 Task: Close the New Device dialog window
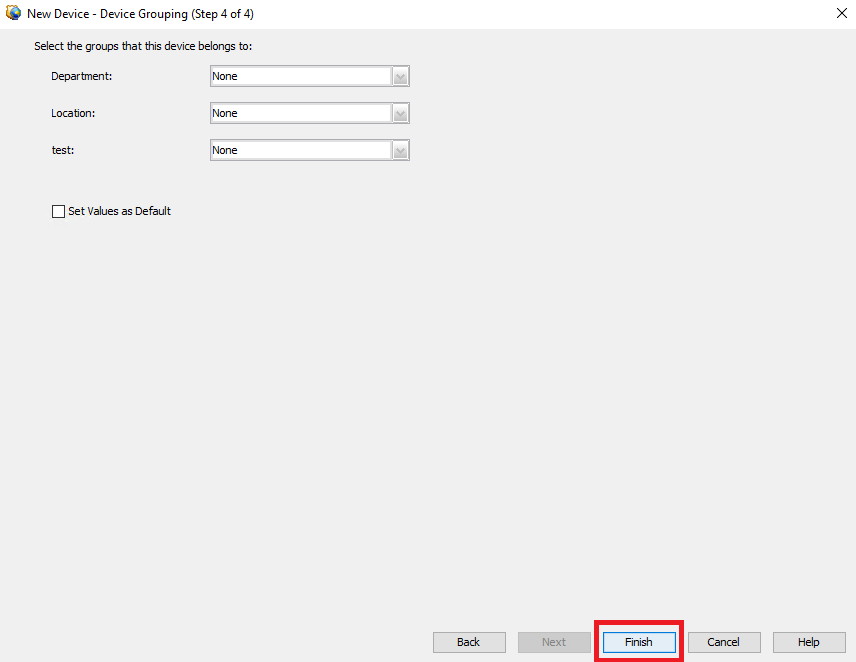[842, 13]
